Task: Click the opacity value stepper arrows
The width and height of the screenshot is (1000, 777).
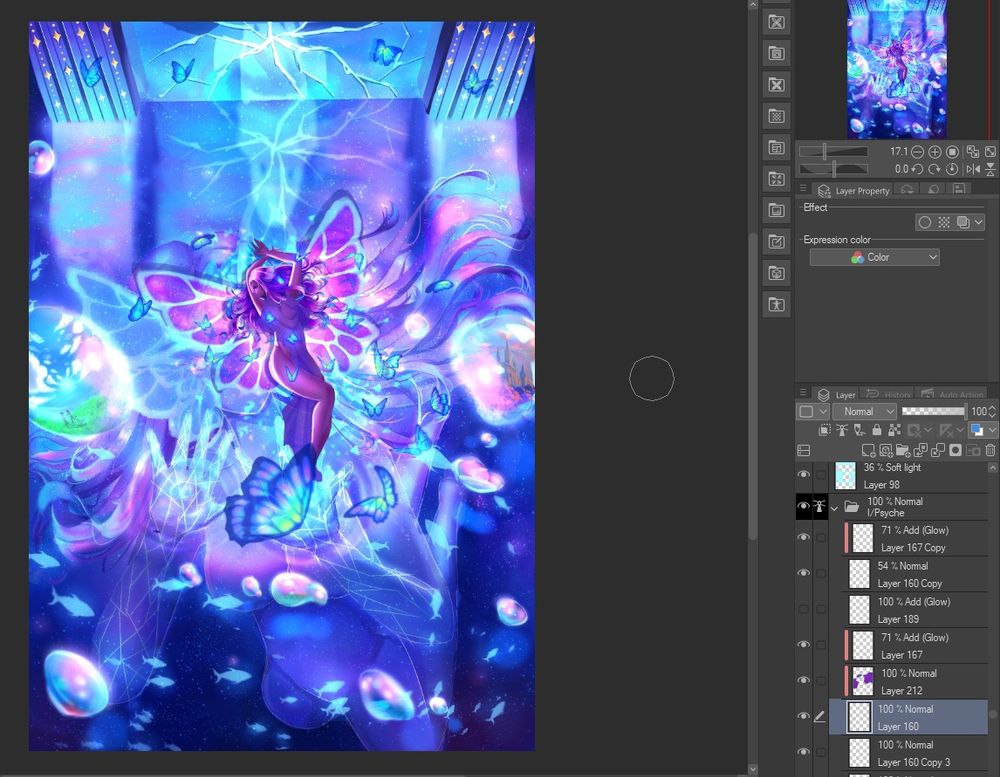Action: coord(992,411)
